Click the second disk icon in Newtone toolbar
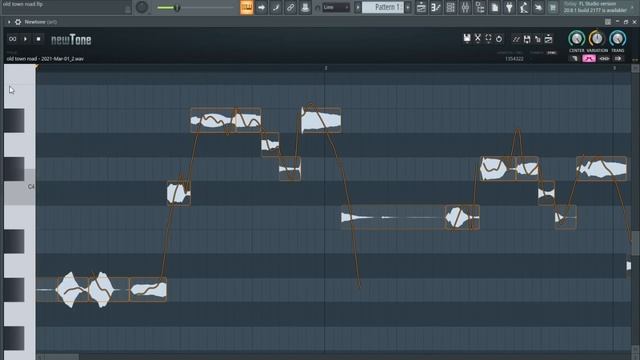This screenshot has width=640, height=360. tap(527, 39)
